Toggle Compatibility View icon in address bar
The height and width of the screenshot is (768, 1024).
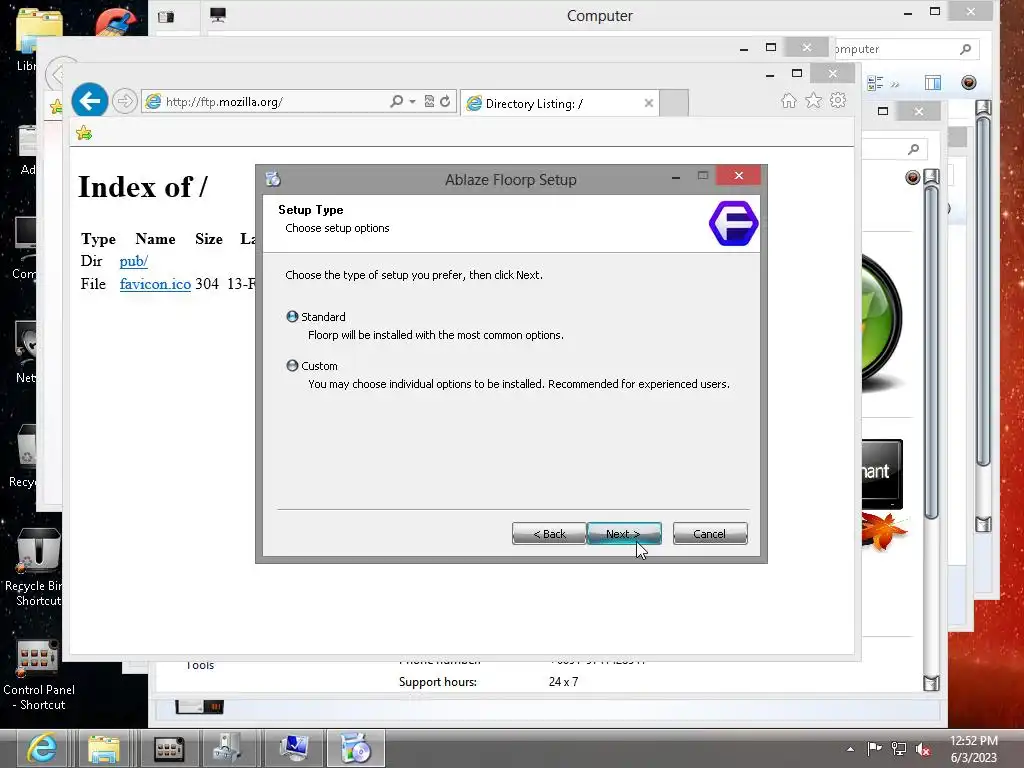[x=429, y=101]
